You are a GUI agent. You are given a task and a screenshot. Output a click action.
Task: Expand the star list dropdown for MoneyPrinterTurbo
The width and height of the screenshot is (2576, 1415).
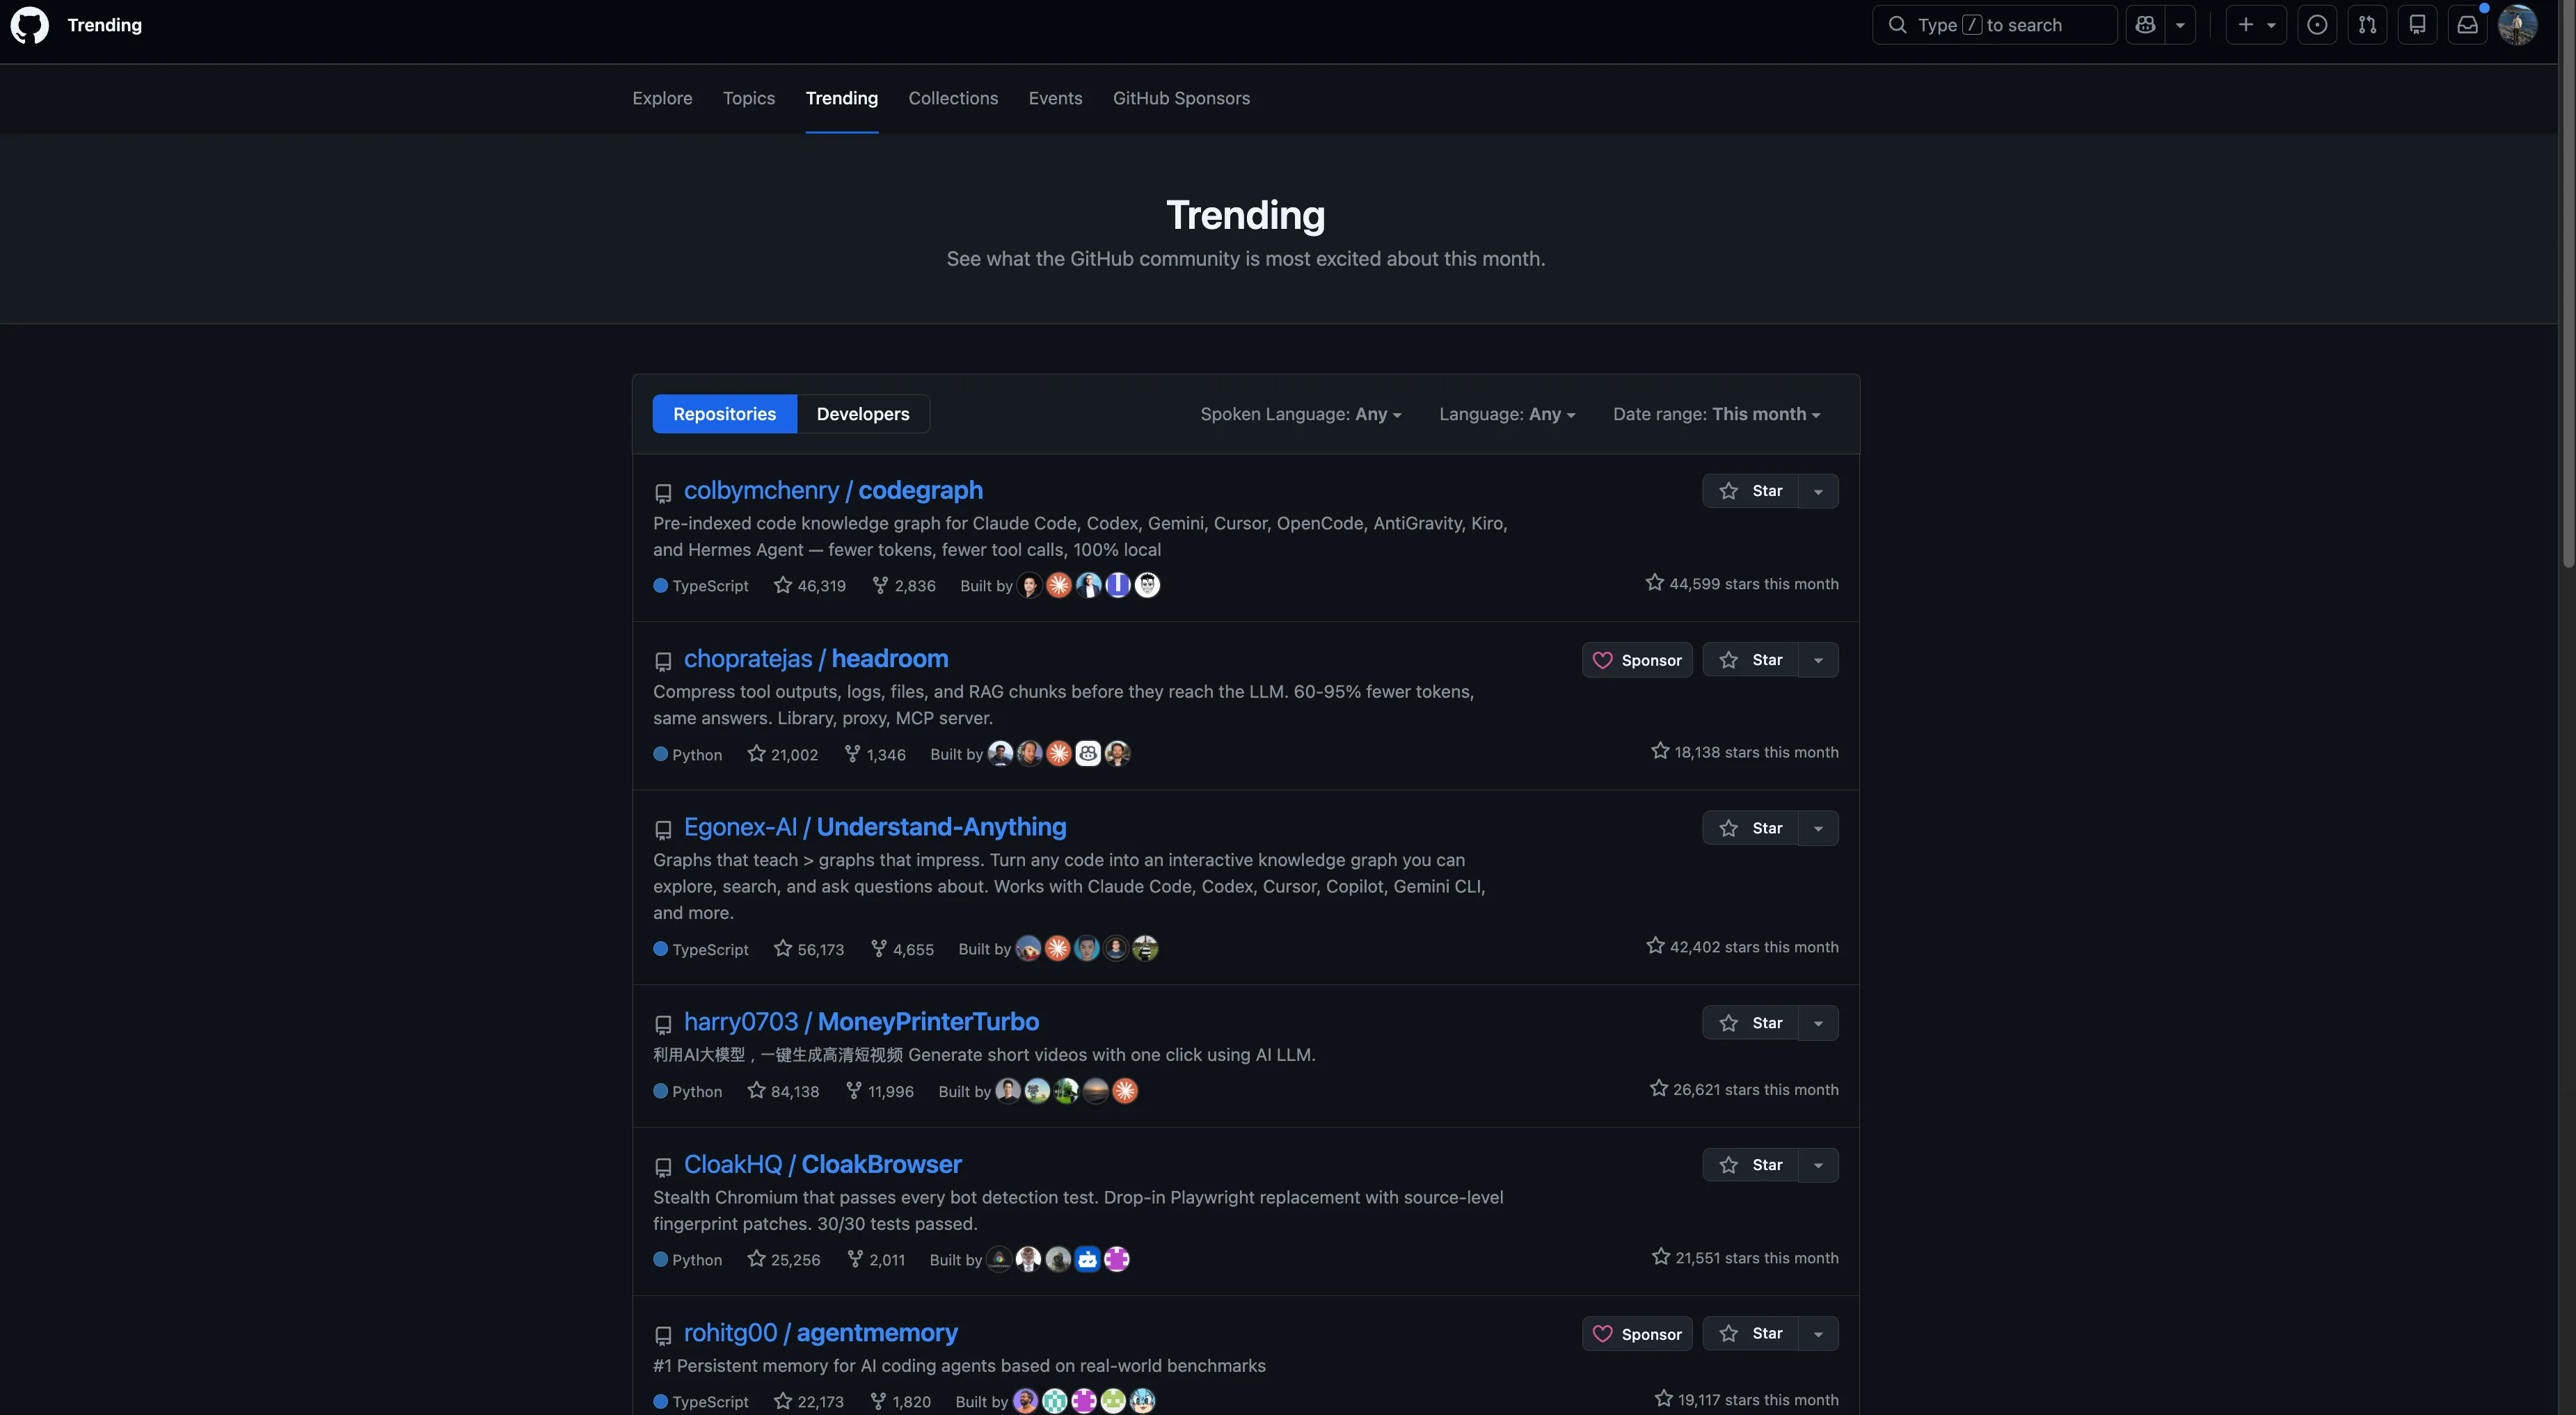1818,1023
